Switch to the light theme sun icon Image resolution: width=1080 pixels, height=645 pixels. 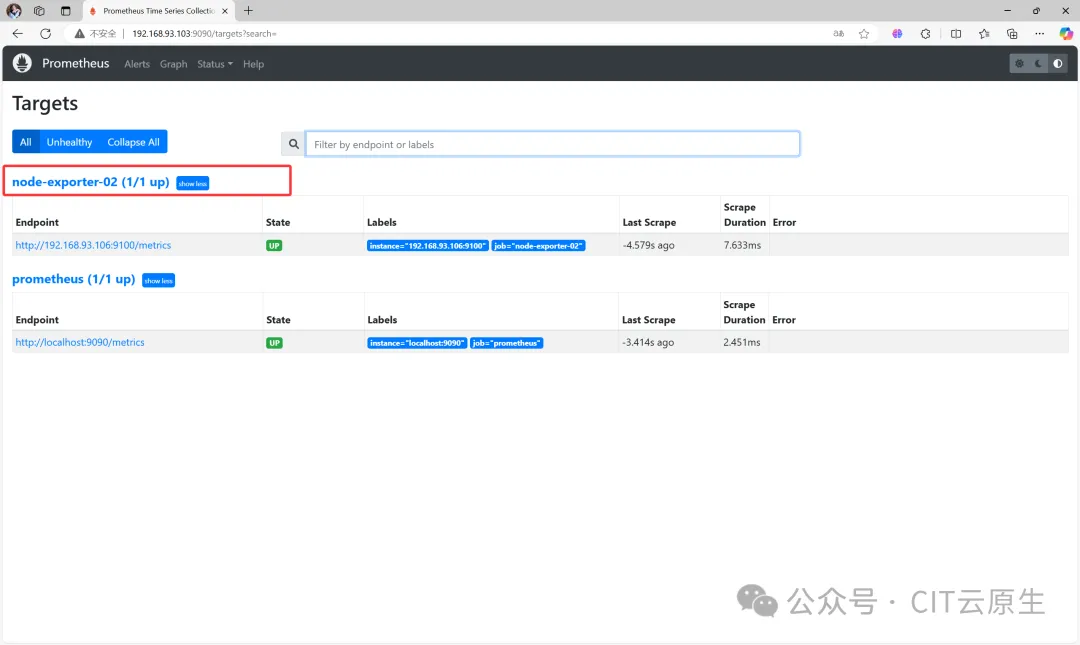pos(1019,63)
